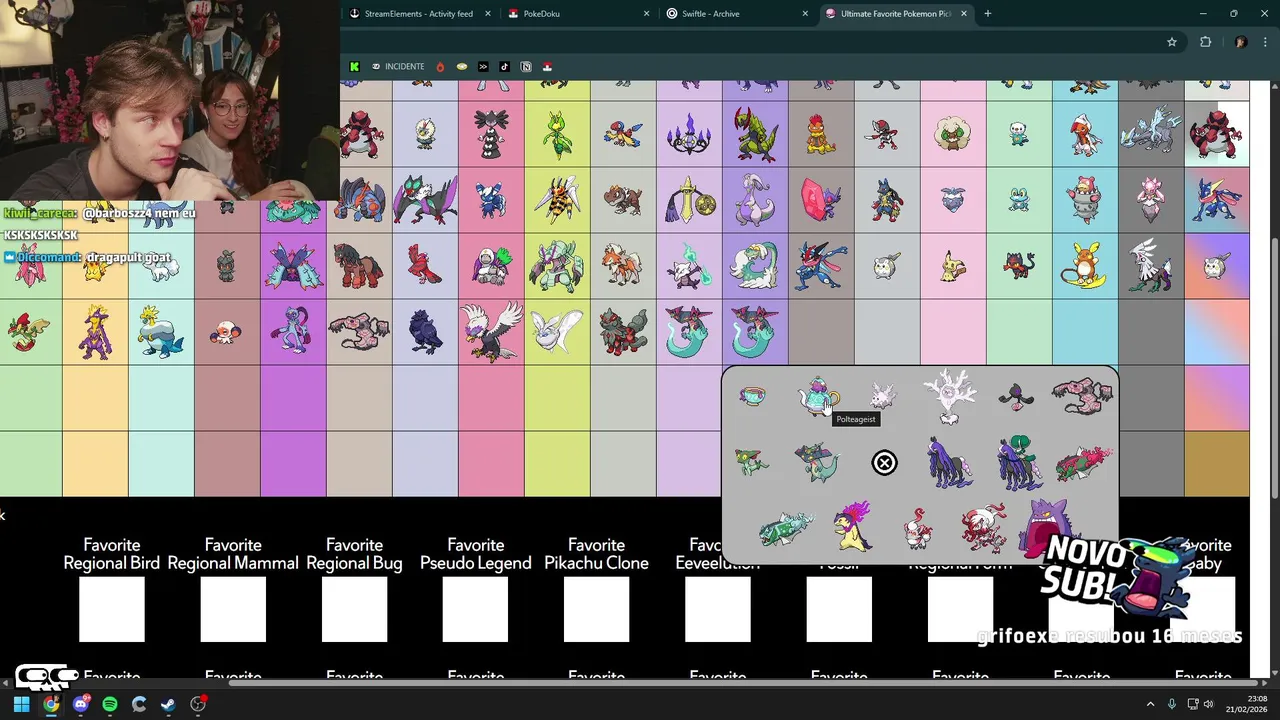This screenshot has height=720, width=1280.
Task: Open Chrome profile avatar
Action: pyautogui.click(x=1241, y=42)
